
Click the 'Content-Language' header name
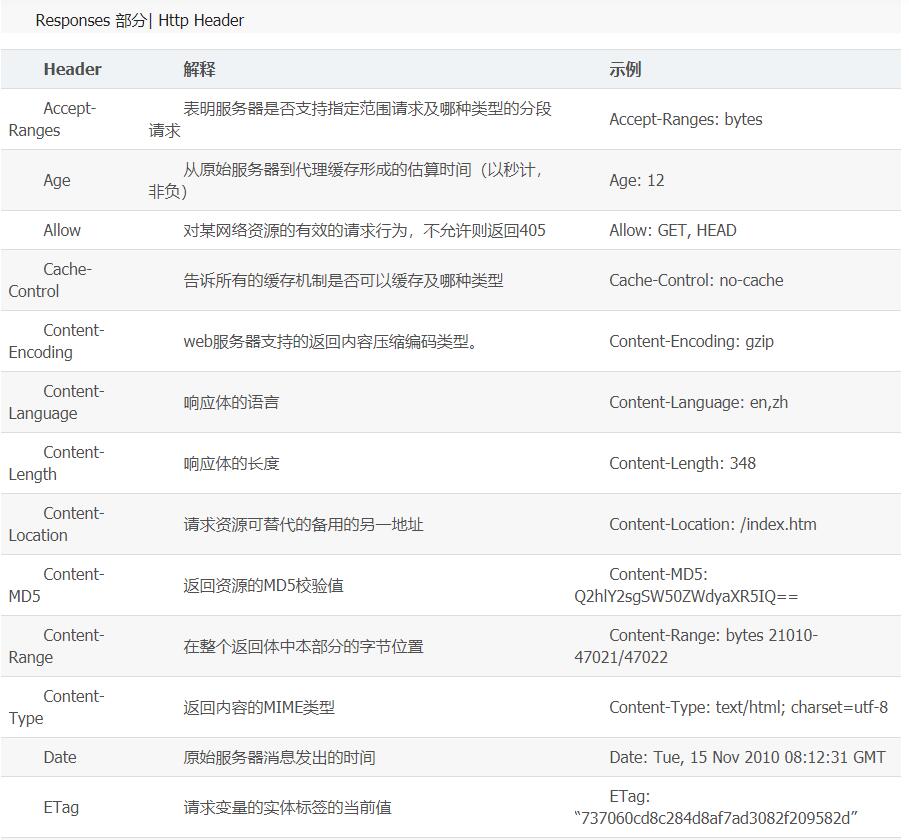(x=56, y=402)
